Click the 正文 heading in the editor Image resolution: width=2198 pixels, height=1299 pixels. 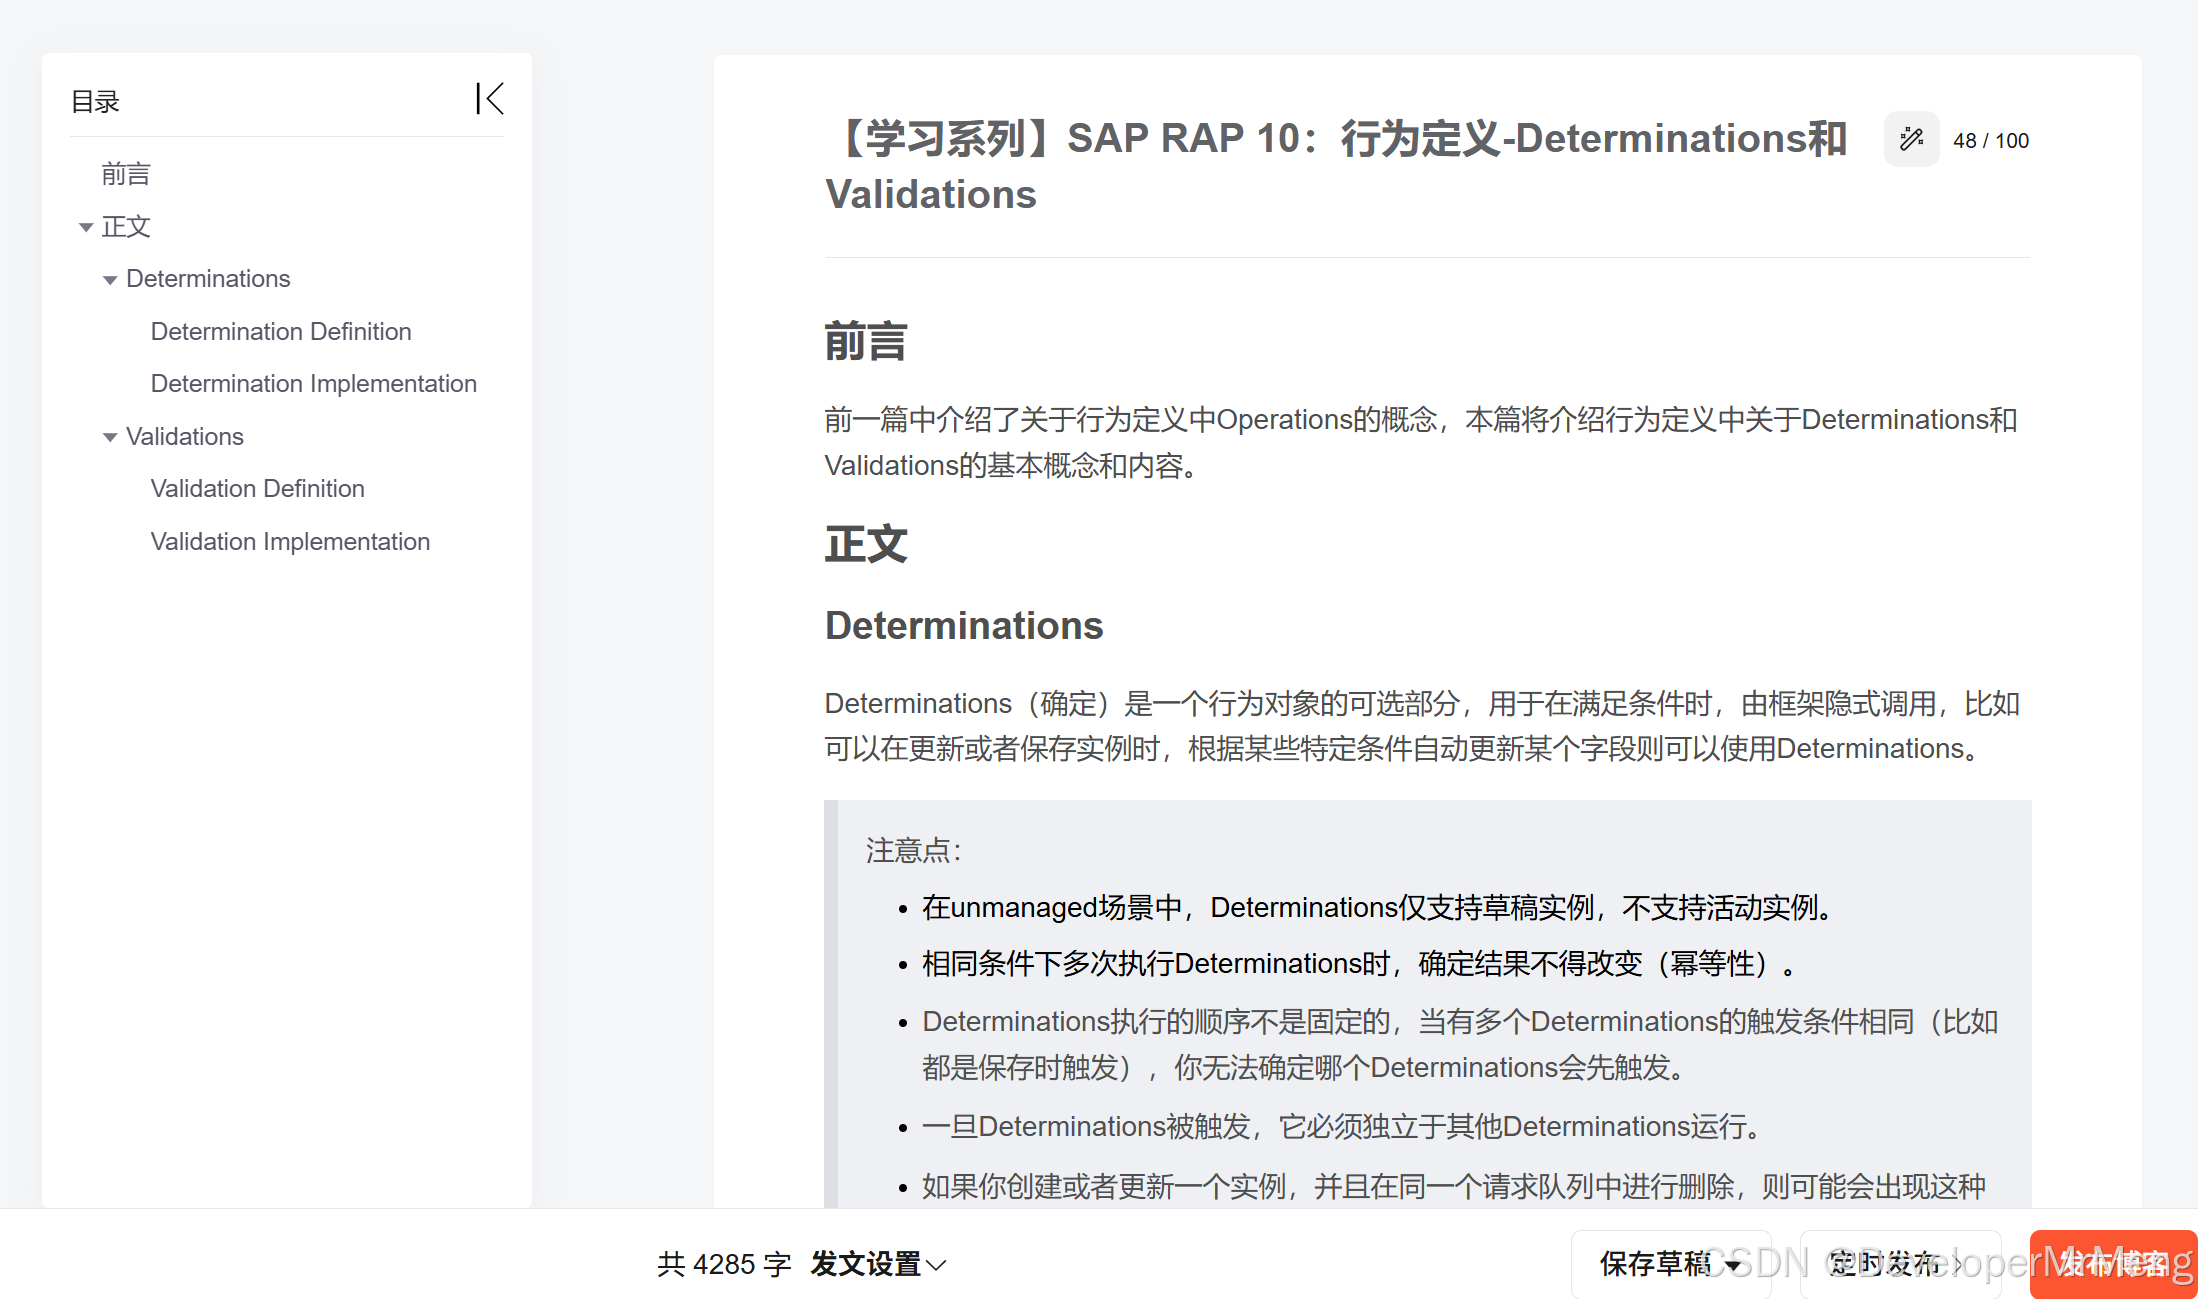(866, 545)
